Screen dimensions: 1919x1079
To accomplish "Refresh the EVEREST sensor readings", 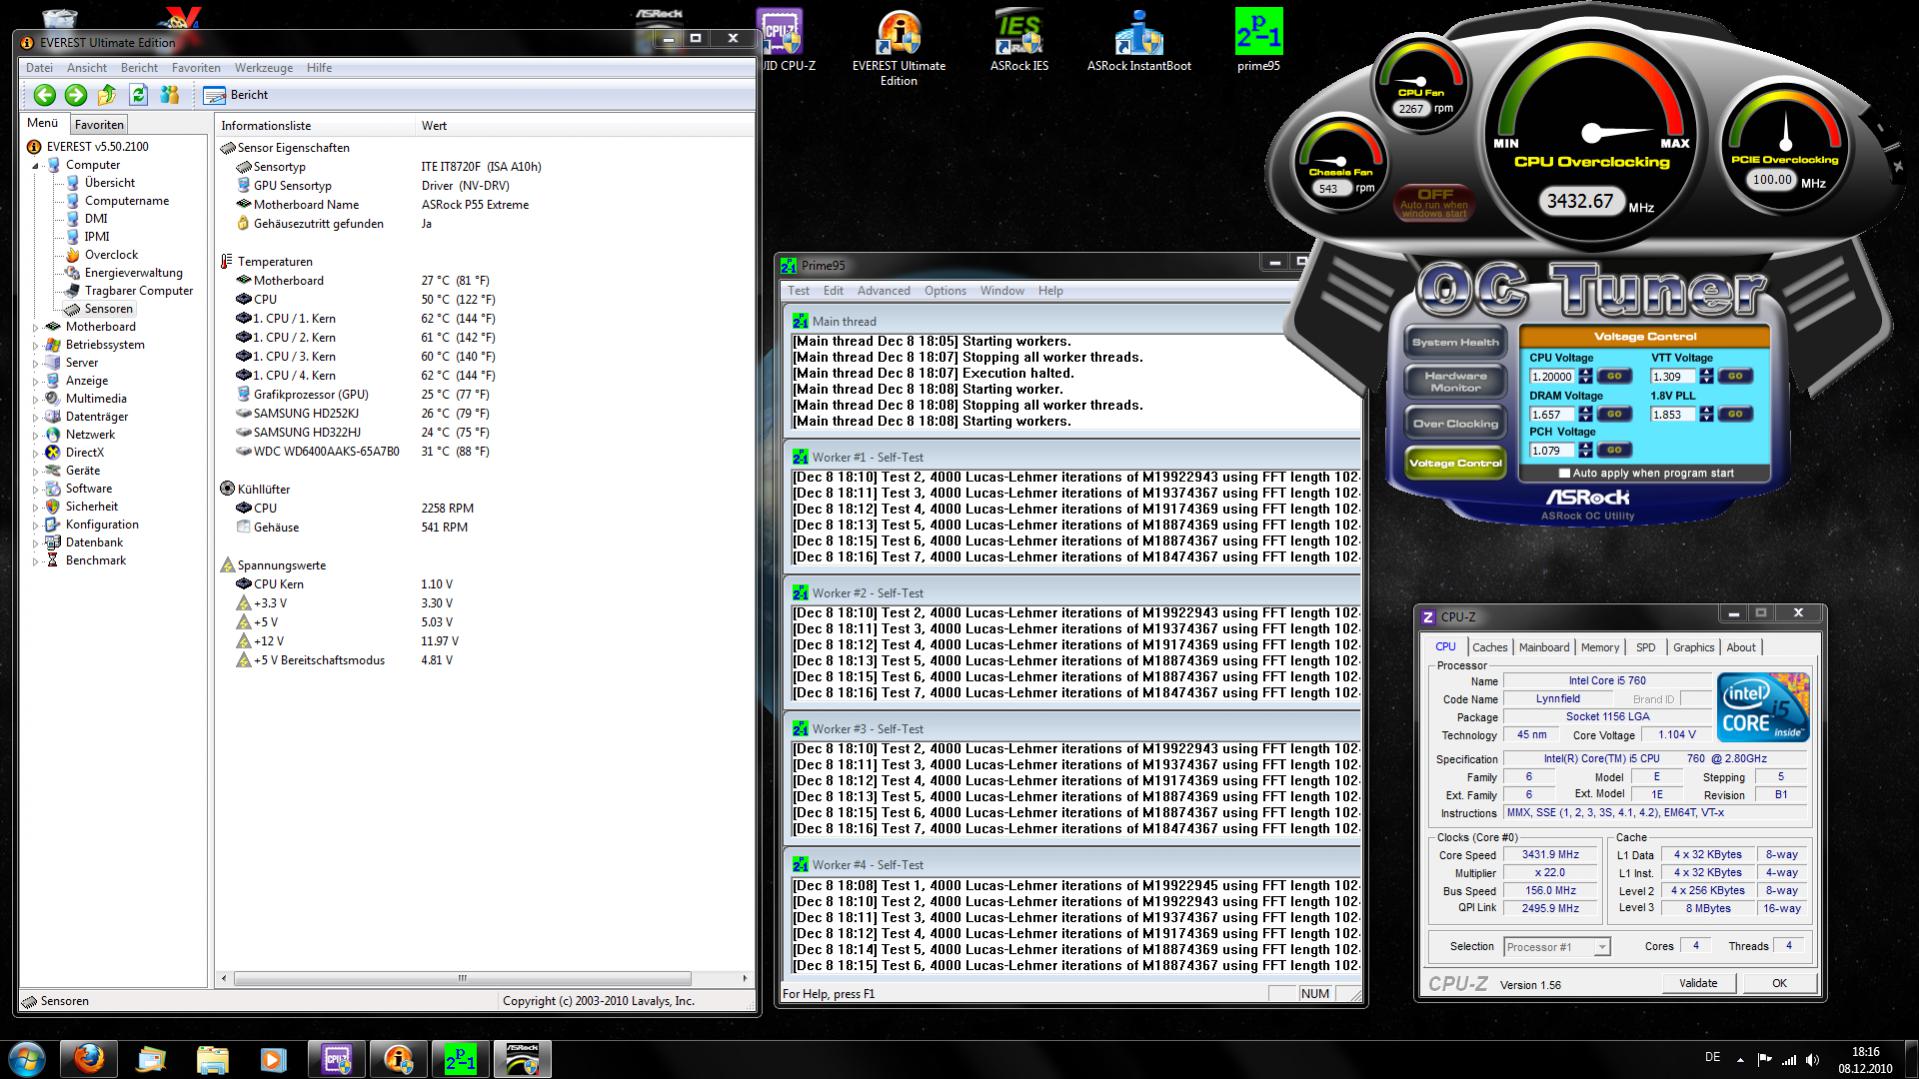I will tap(138, 95).
